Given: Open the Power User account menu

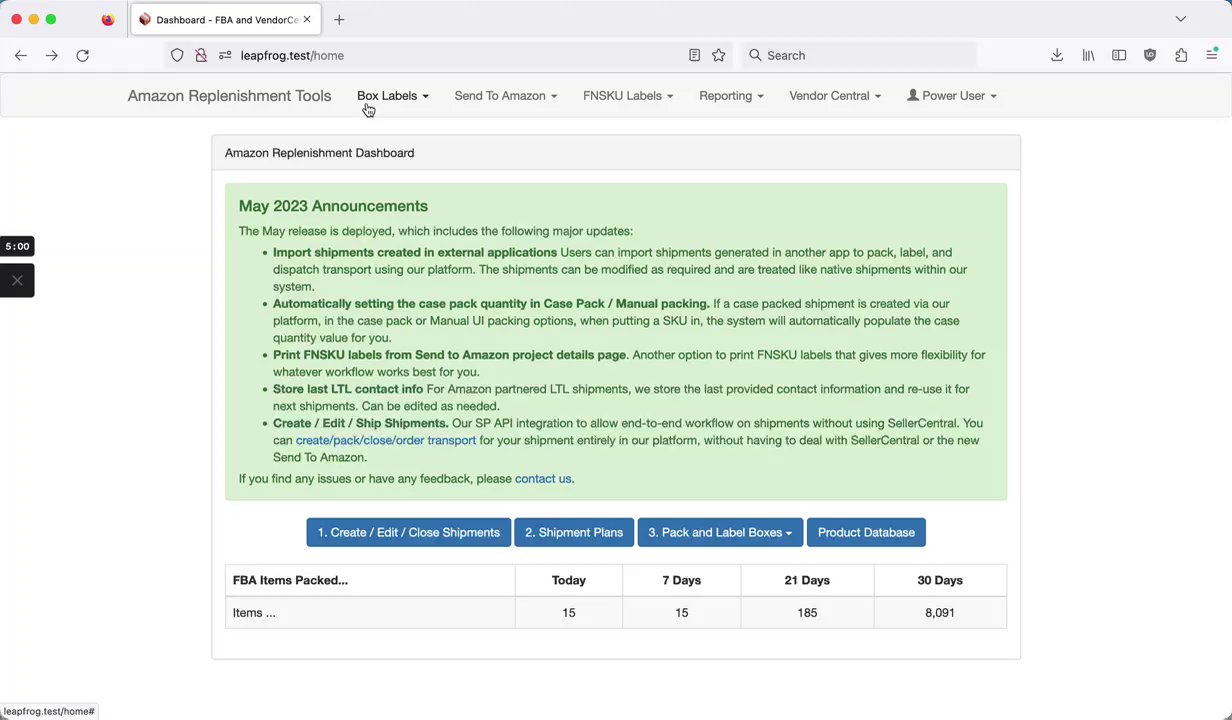Looking at the screenshot, I should [x=952, y=96].
